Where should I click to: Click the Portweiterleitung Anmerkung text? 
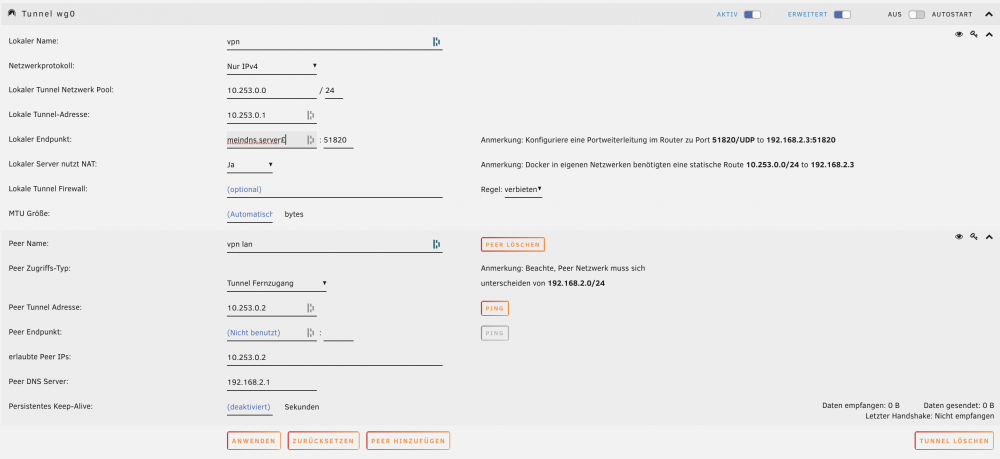(658, 140)
